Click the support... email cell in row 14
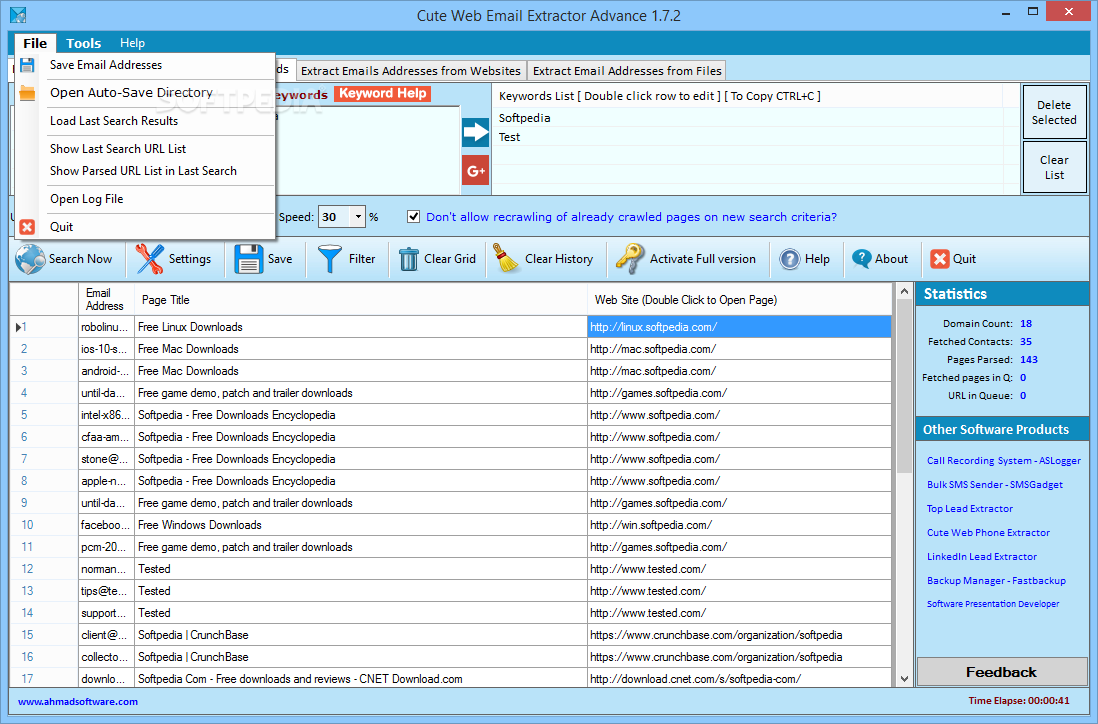Image resolution: width=1098 pixels, height=724 pixels. point(106,613)
